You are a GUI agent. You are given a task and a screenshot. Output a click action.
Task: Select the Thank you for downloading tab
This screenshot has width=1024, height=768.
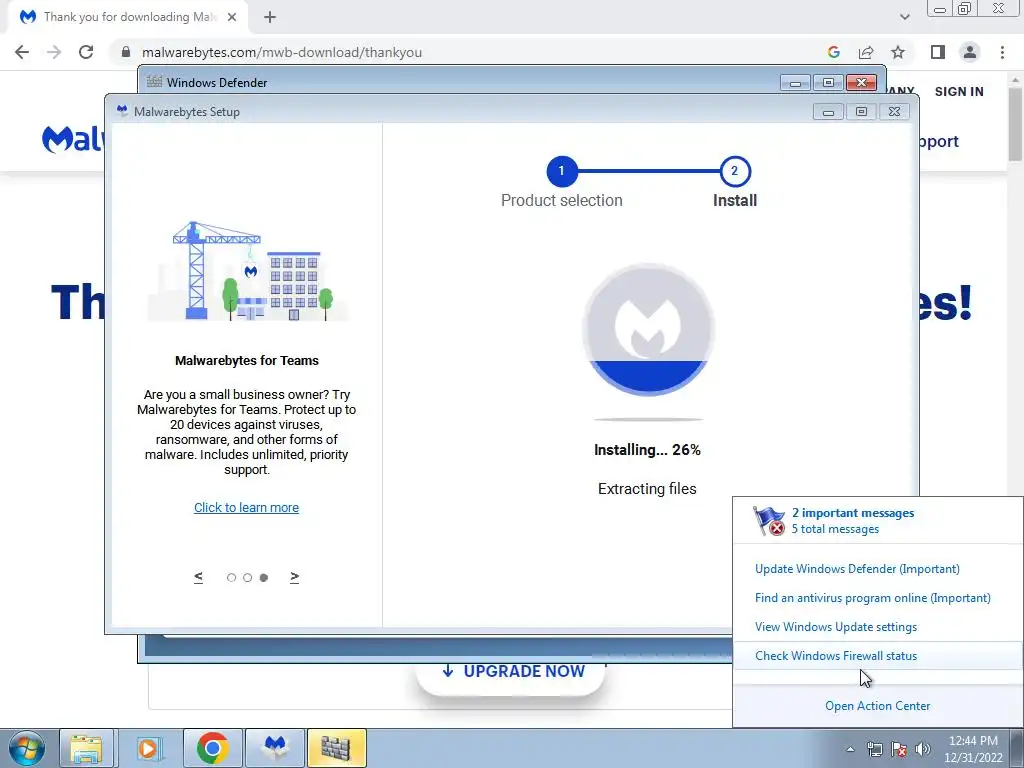(x=129, y=17)
